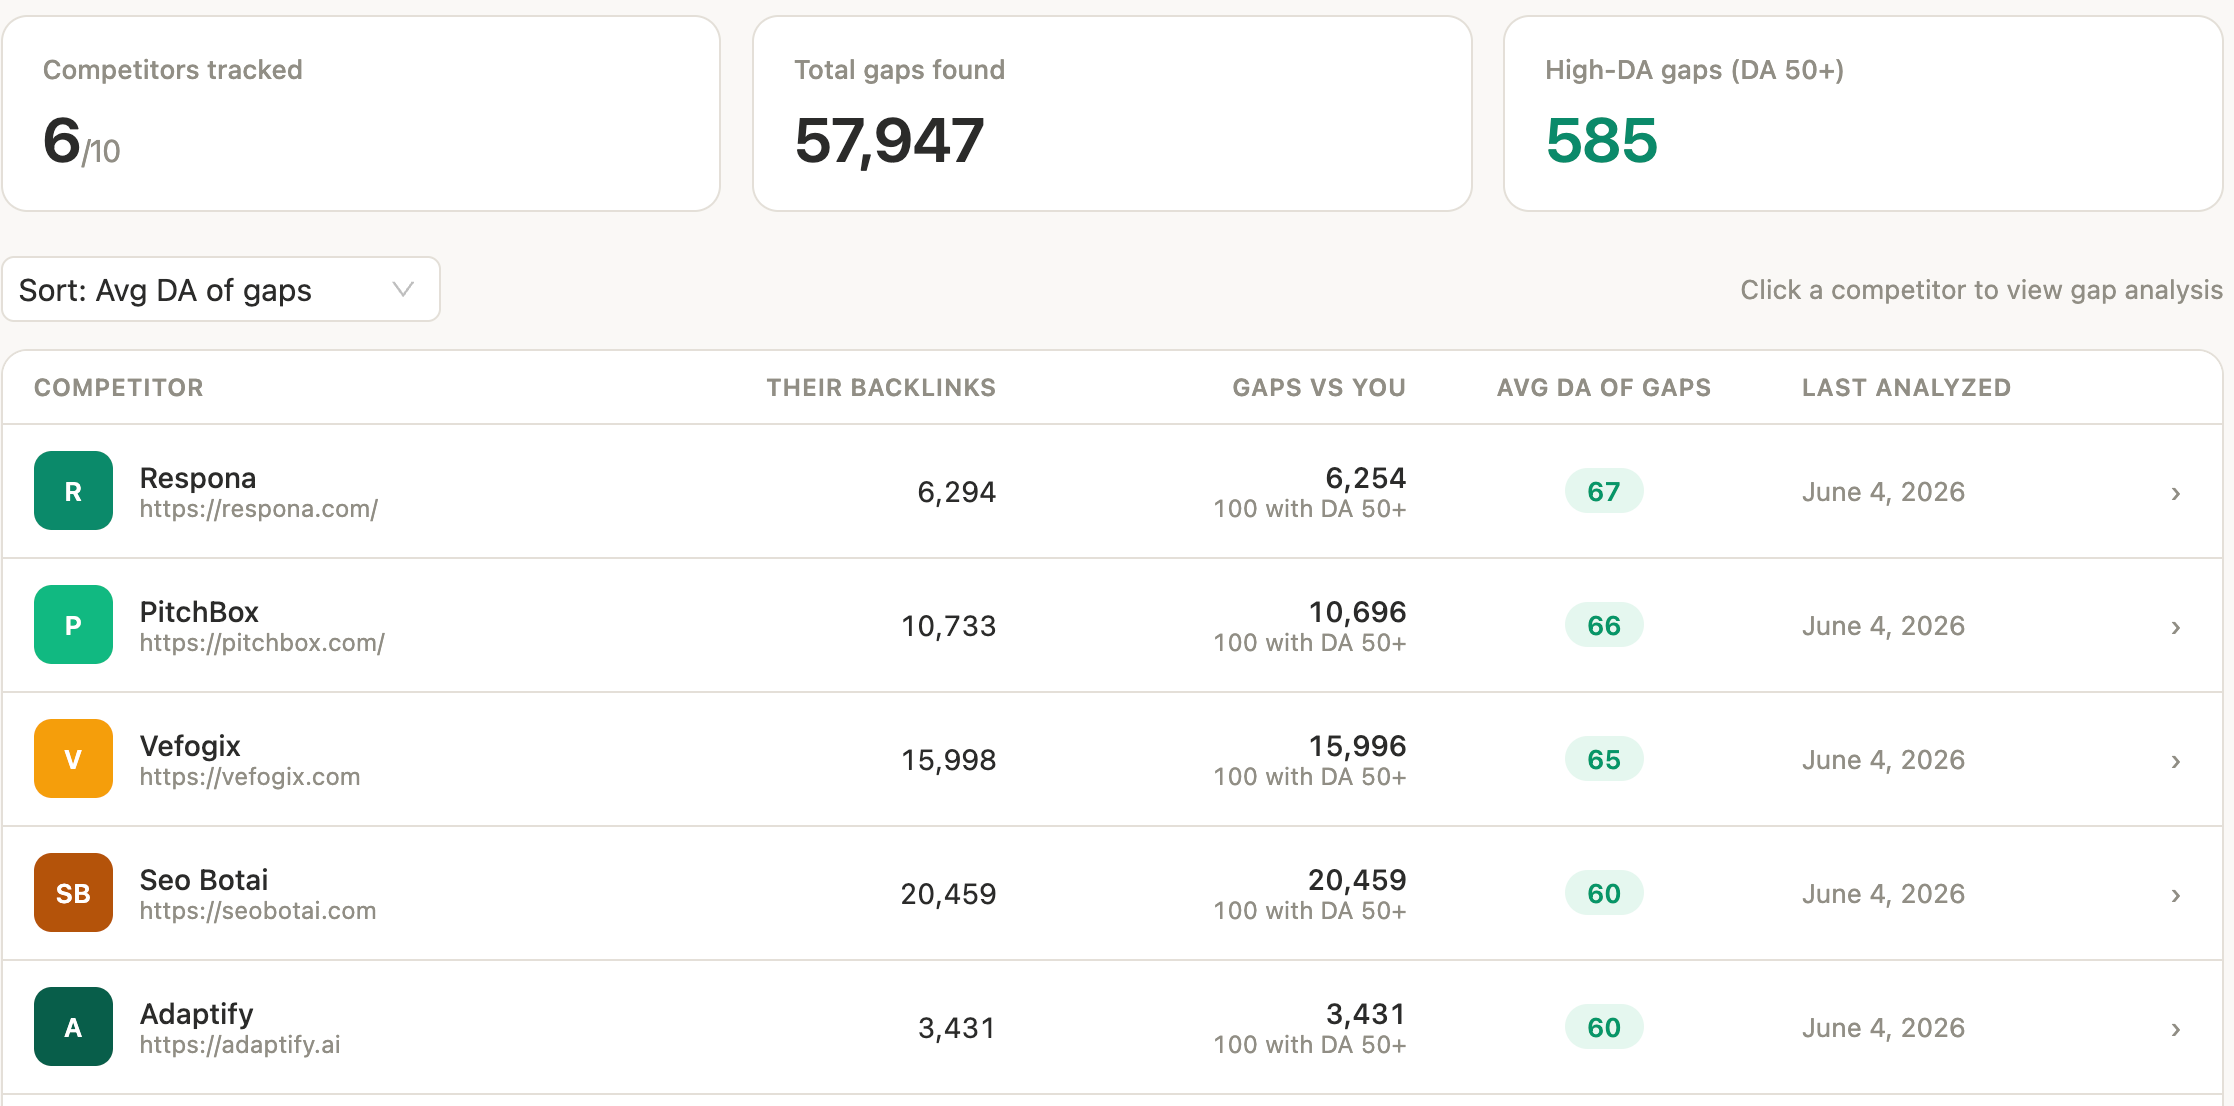Viewport: 2234px width, 1106px height.
Task: Click the https://respona.com/ URL
Action: click(x=259, y=509)
